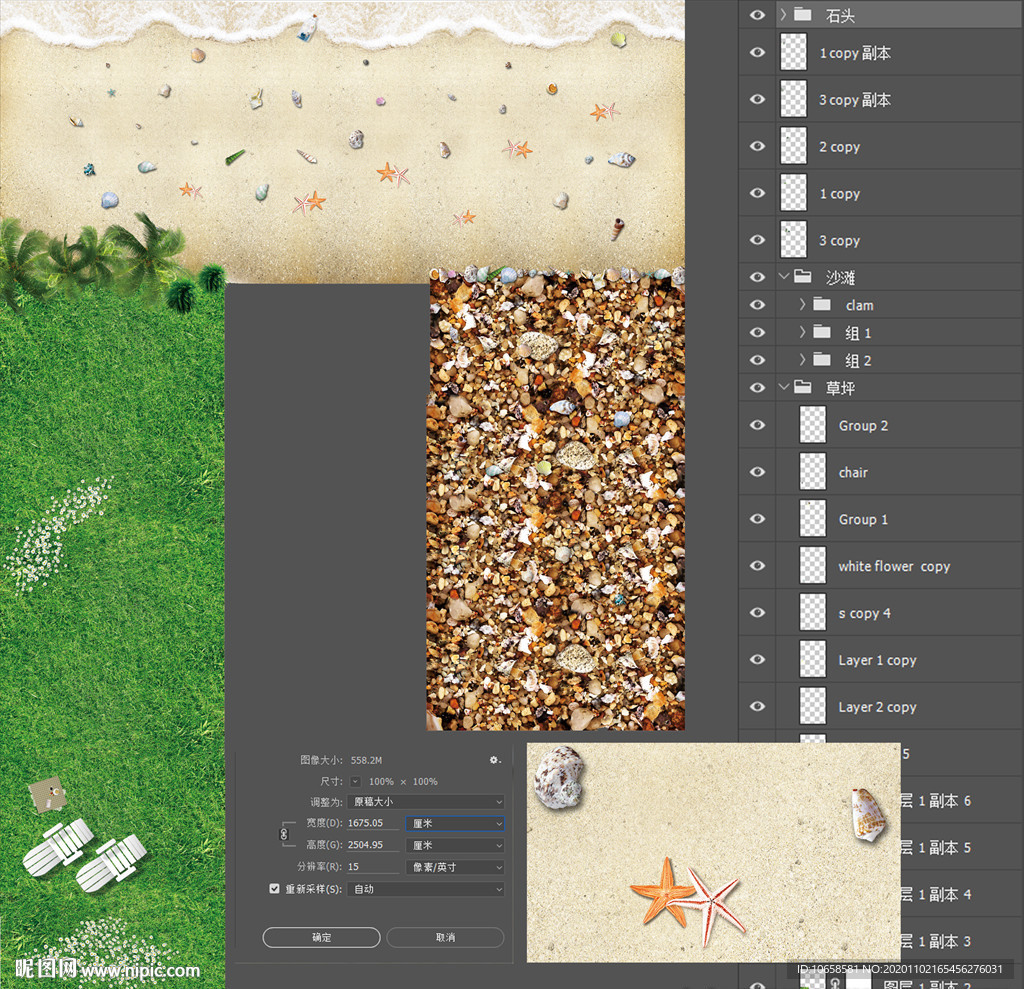
Task: Toggle the width-height constrain link icon
Action: click(283, 834)
